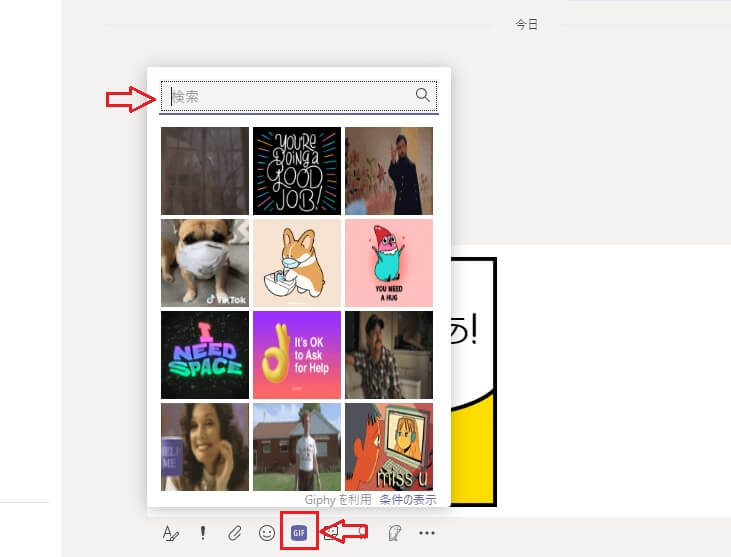Choose the I Need Space GIF

205,355
